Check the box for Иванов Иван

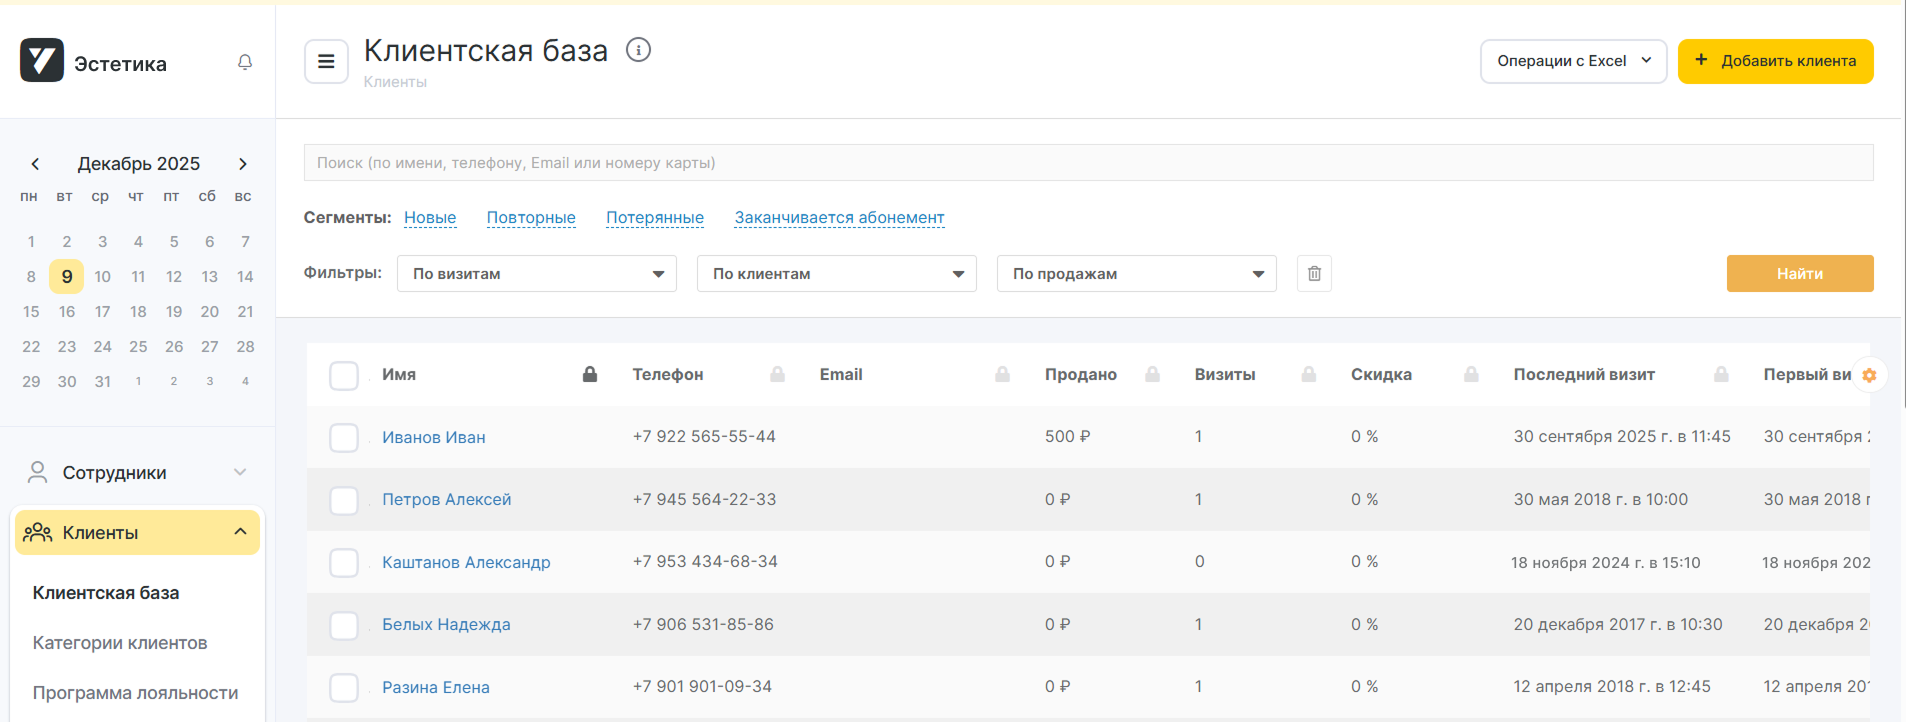point(344,437)
